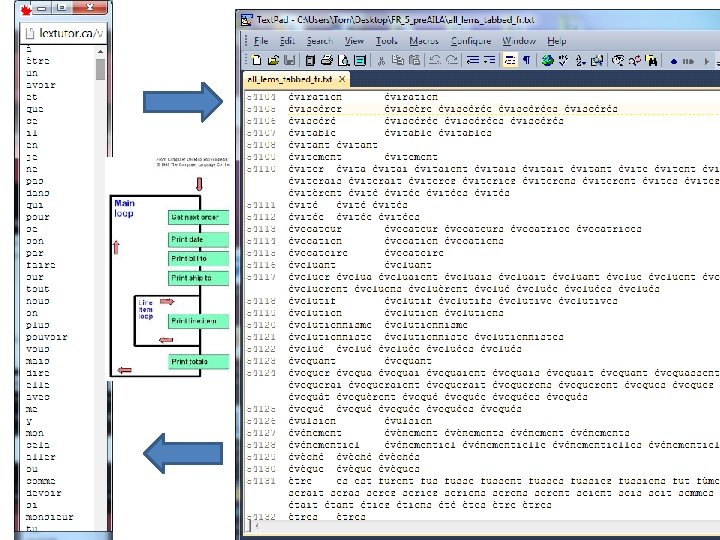Open Find in Files (binoculars icon)

coord(651,60)
